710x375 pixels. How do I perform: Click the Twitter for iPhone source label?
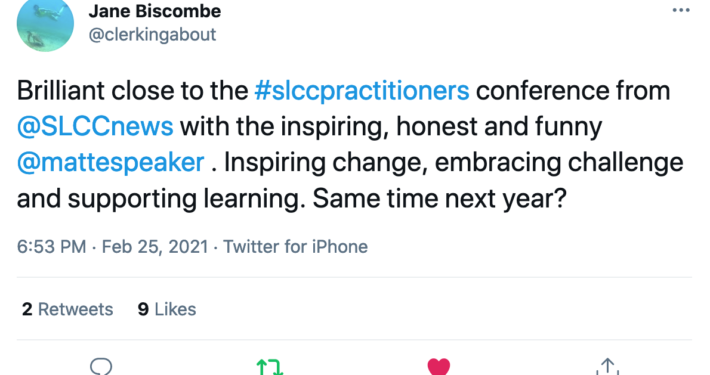point(296,247)
